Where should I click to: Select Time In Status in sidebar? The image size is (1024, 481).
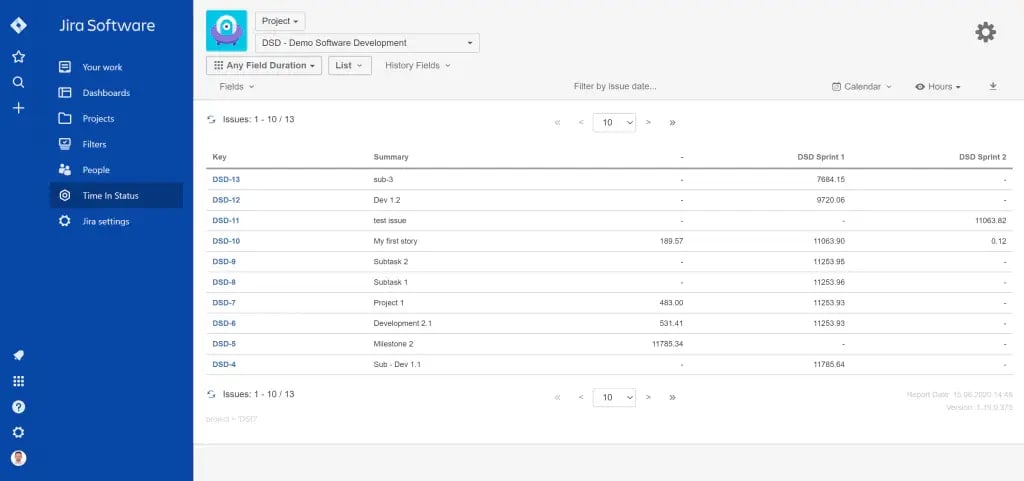[116, 195]
